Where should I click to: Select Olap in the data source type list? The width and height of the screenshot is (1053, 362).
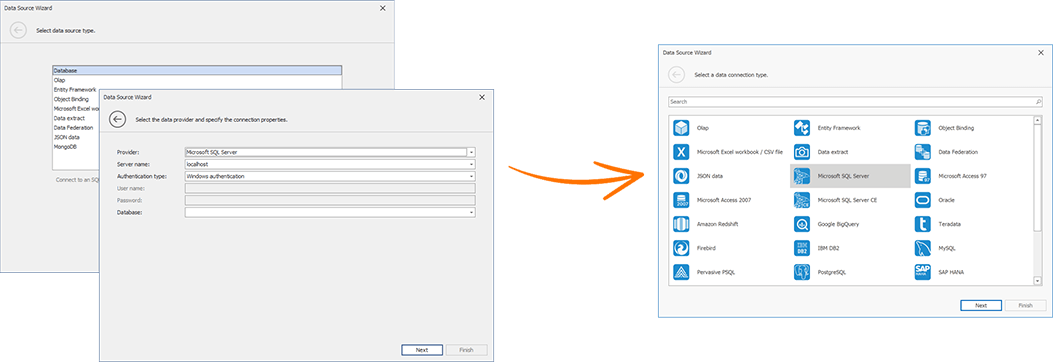197,80
